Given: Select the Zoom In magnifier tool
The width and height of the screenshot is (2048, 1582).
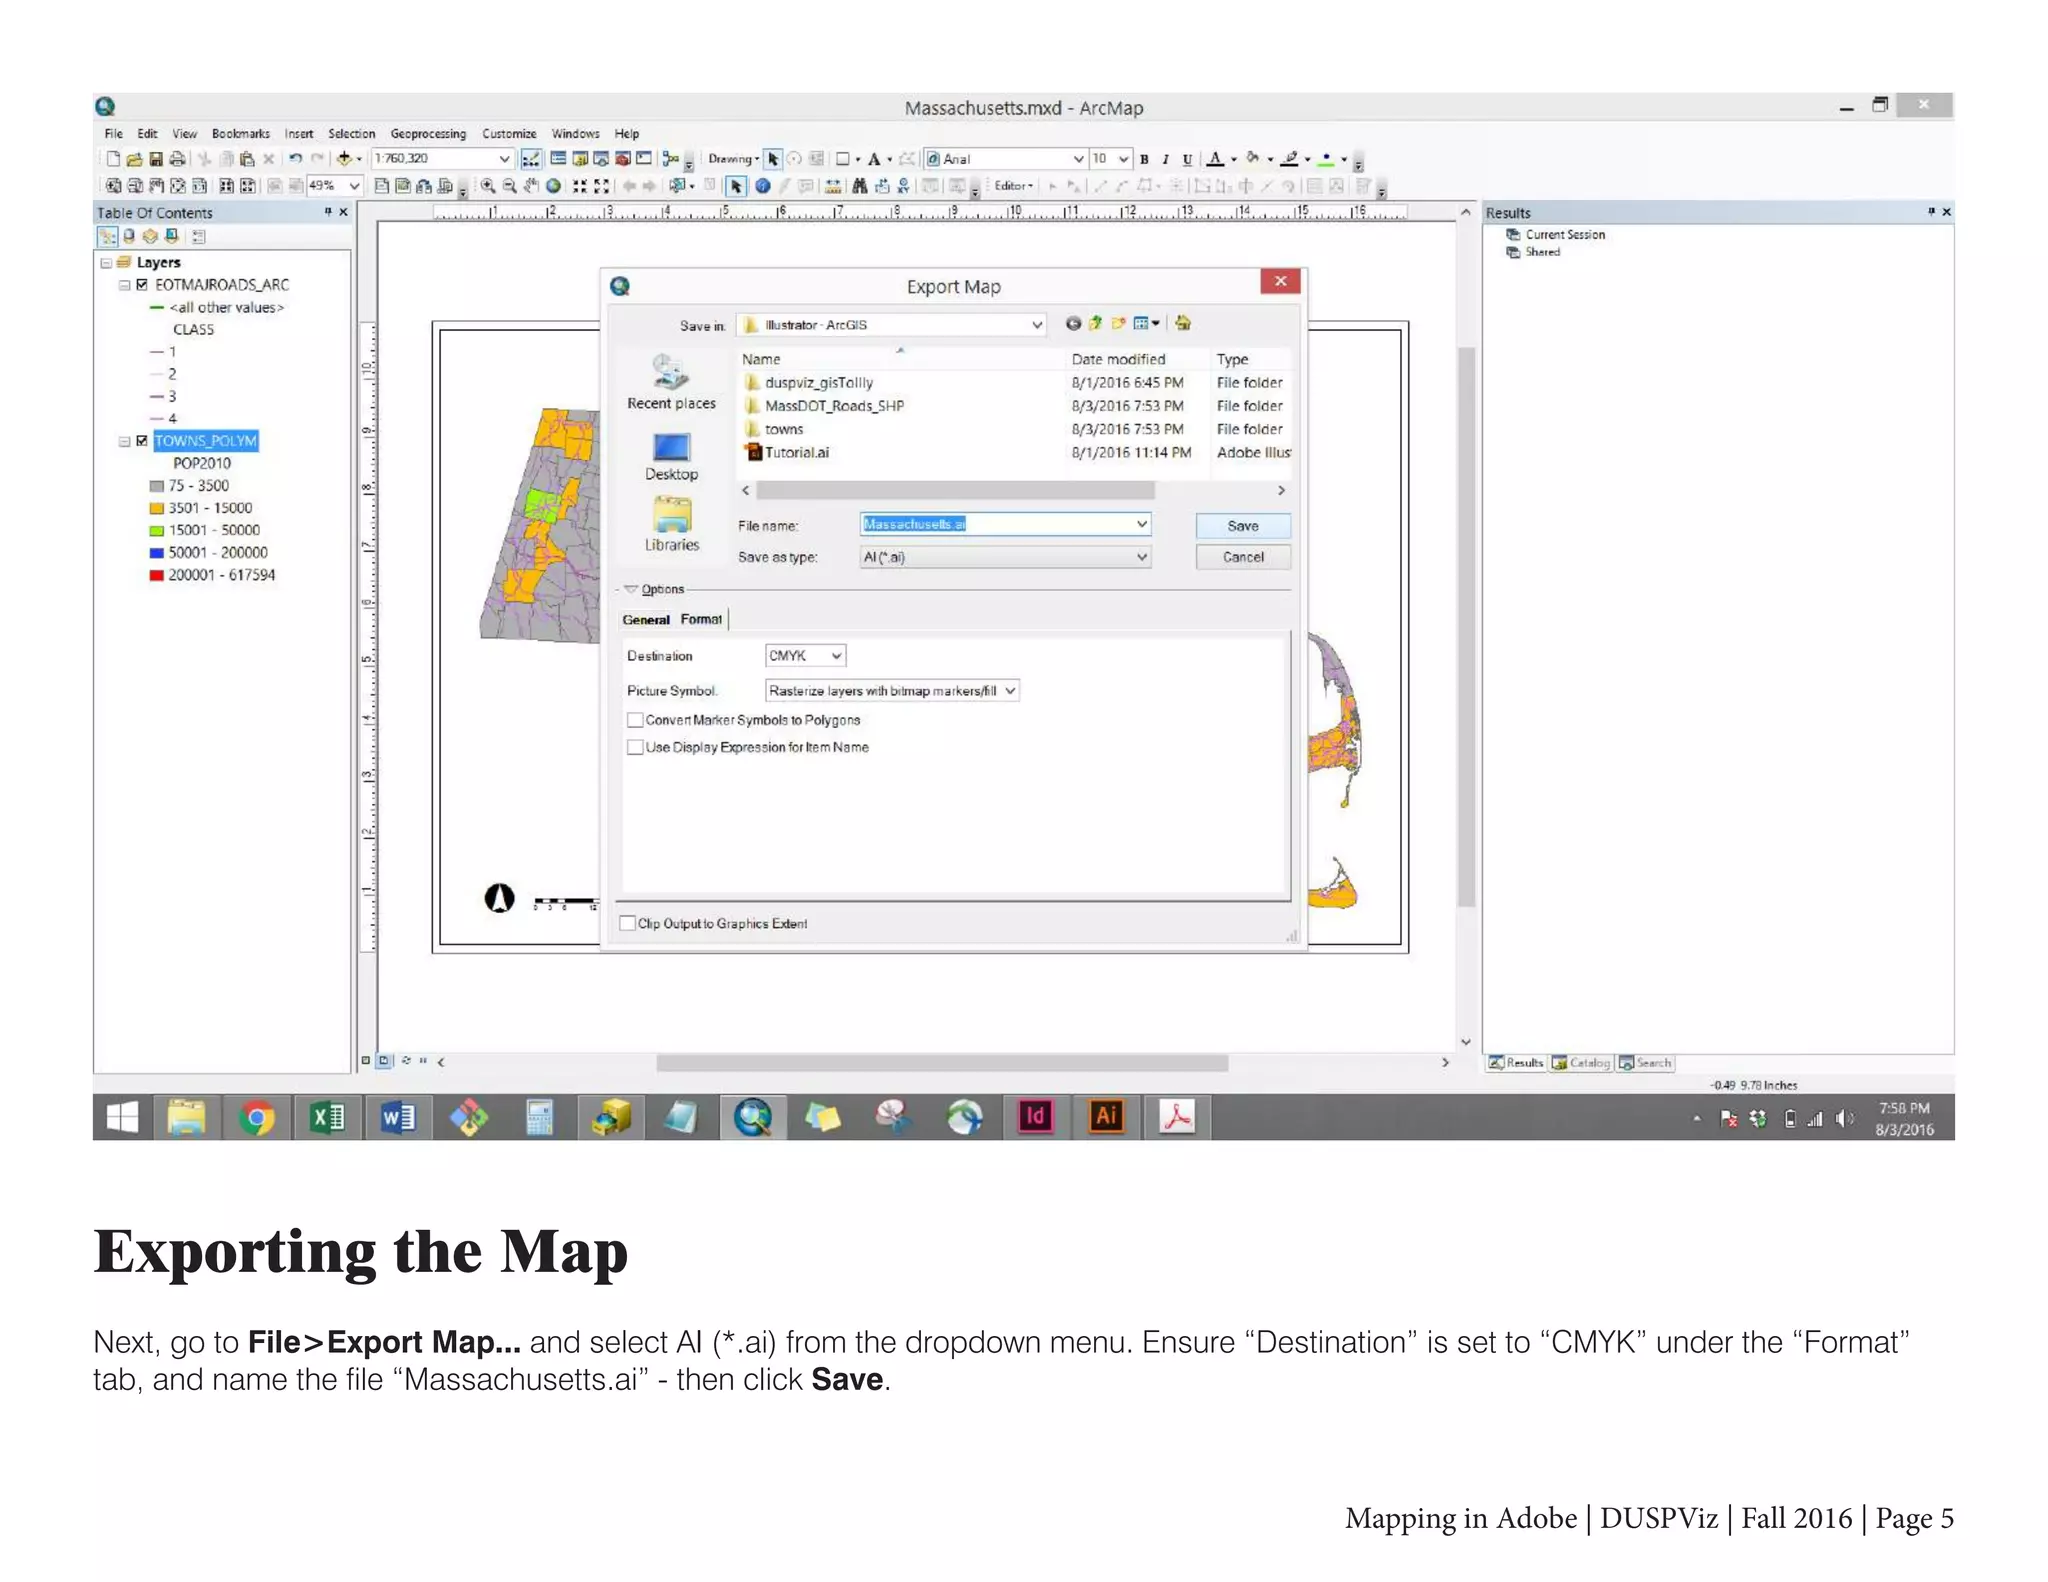Looking at the screenshot, I should [488, 186].
